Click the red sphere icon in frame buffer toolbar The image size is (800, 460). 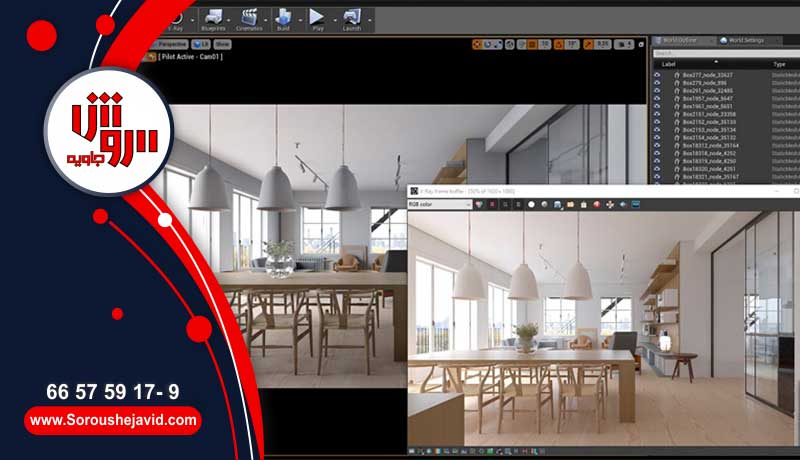(x=596, y=204)
